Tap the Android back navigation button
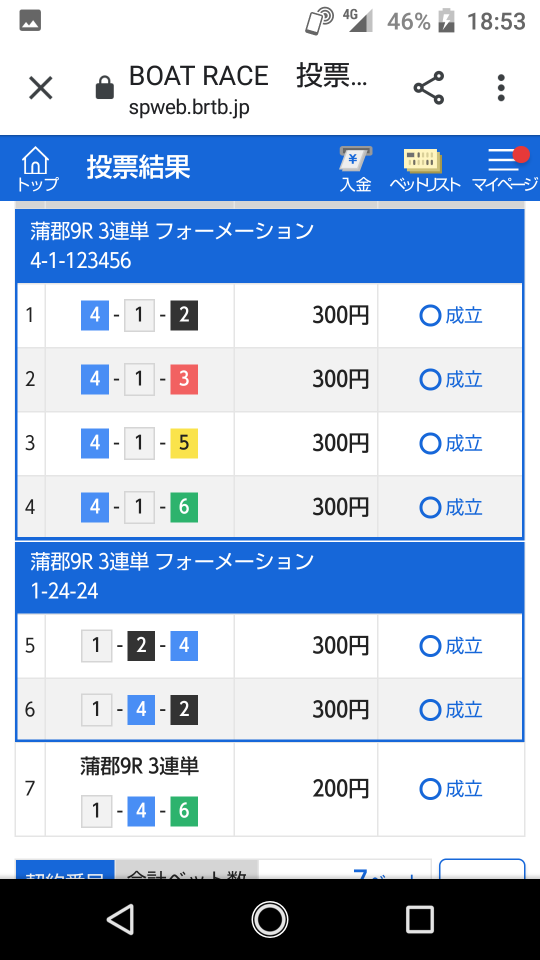Viewport: 540px width, 960px height. tap(121, 920)
